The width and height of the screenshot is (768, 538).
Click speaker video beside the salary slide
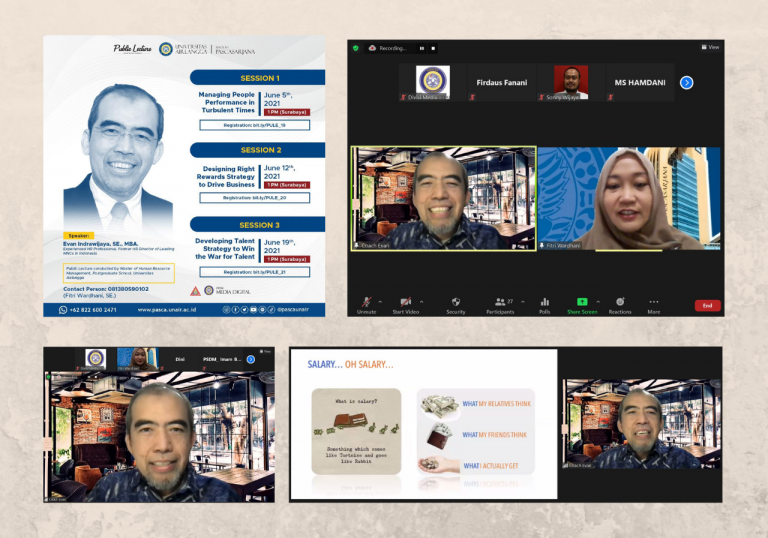click(642, 424)
